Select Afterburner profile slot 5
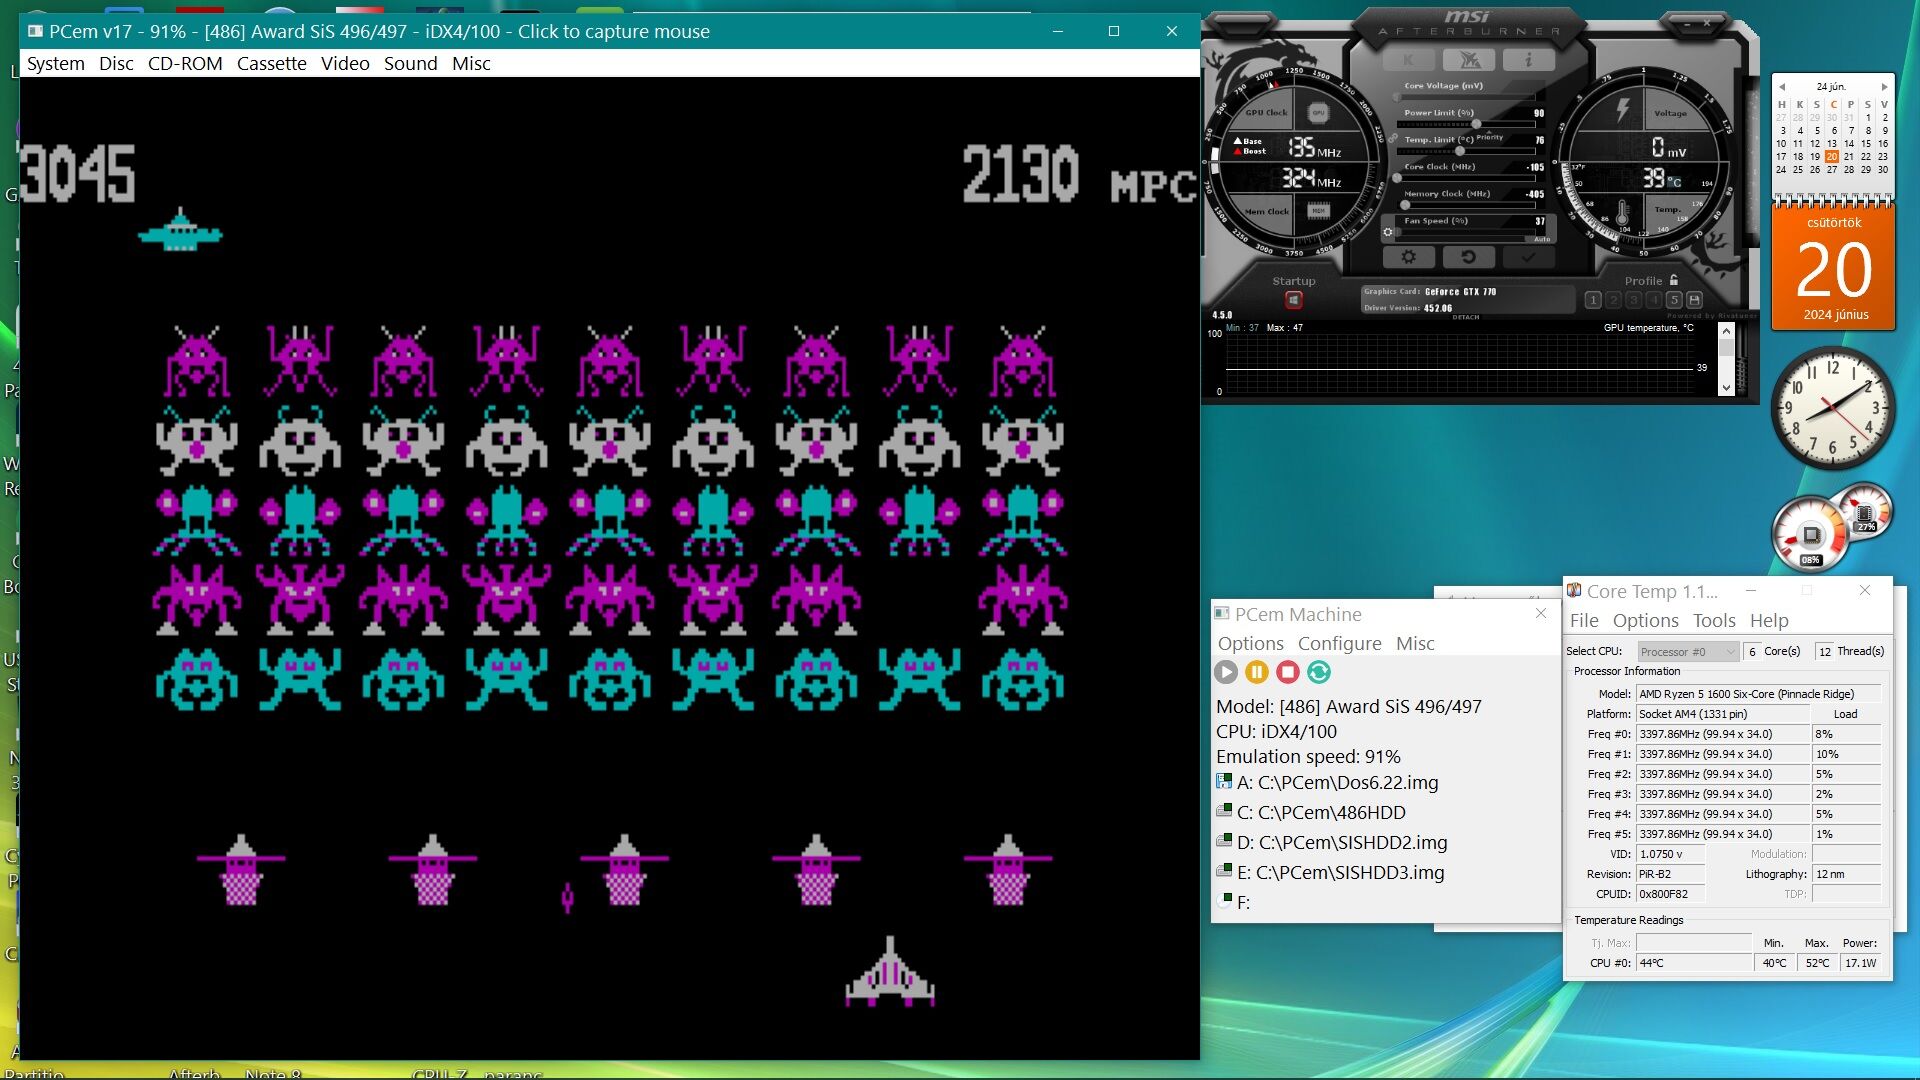This screenshot has width=1920, height=1080. click(1674, 300)
